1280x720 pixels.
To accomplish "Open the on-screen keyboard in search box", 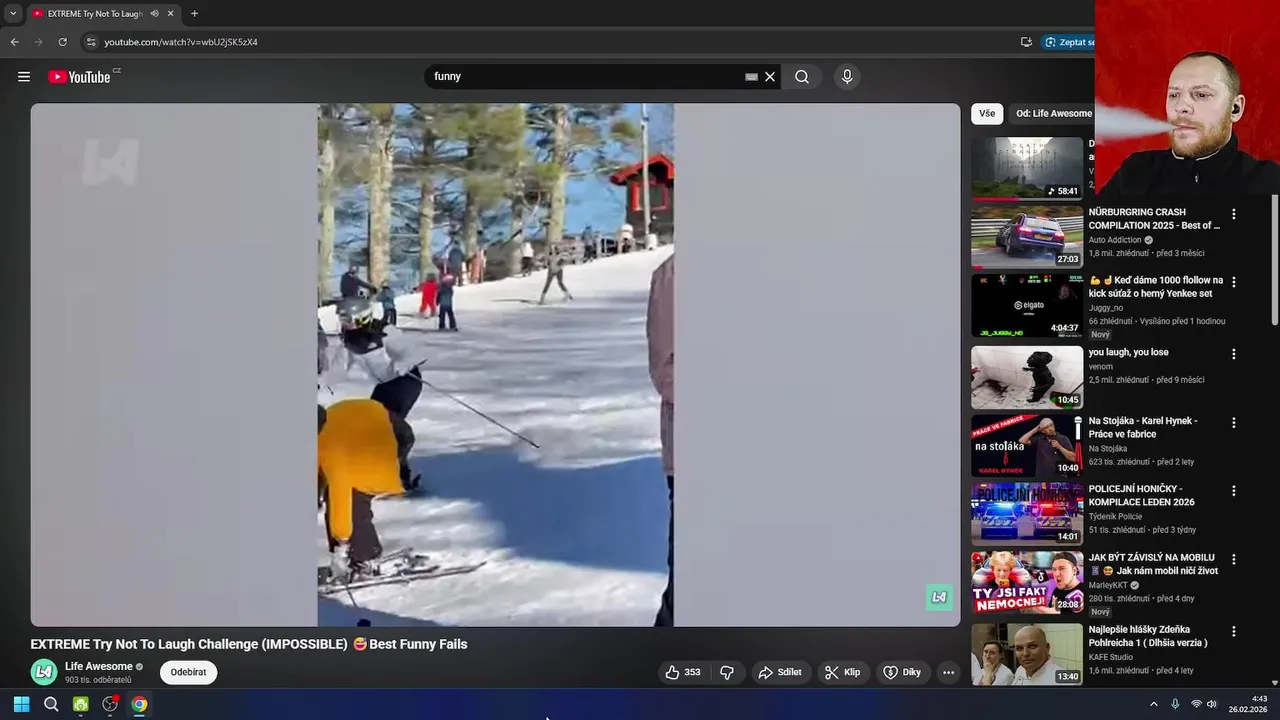I will (x=752, y=77).
